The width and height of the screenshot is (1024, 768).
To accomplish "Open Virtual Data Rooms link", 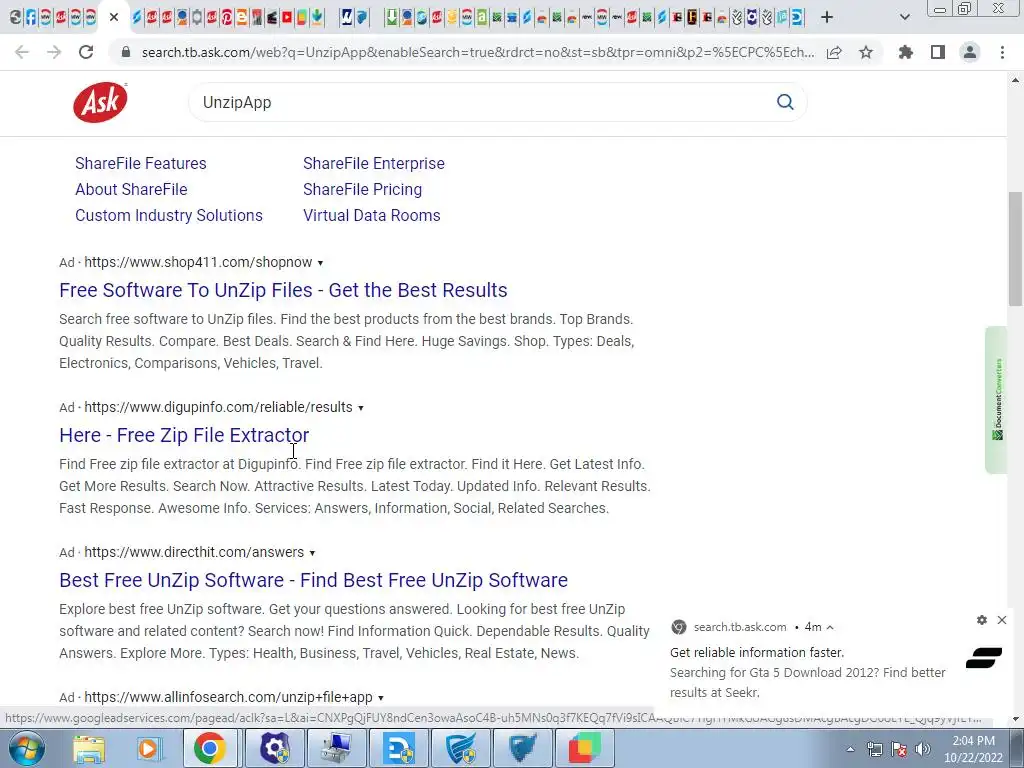I will tap(372, 216).
